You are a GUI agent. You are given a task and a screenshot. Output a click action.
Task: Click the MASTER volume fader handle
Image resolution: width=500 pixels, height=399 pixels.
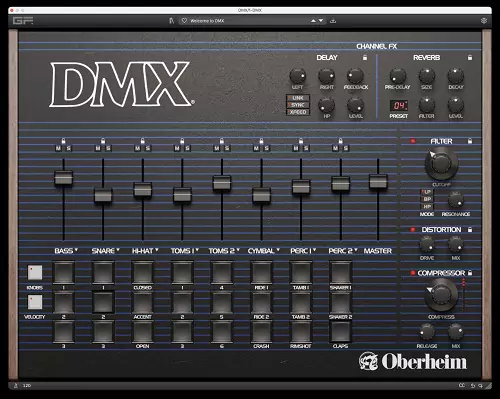378,182
